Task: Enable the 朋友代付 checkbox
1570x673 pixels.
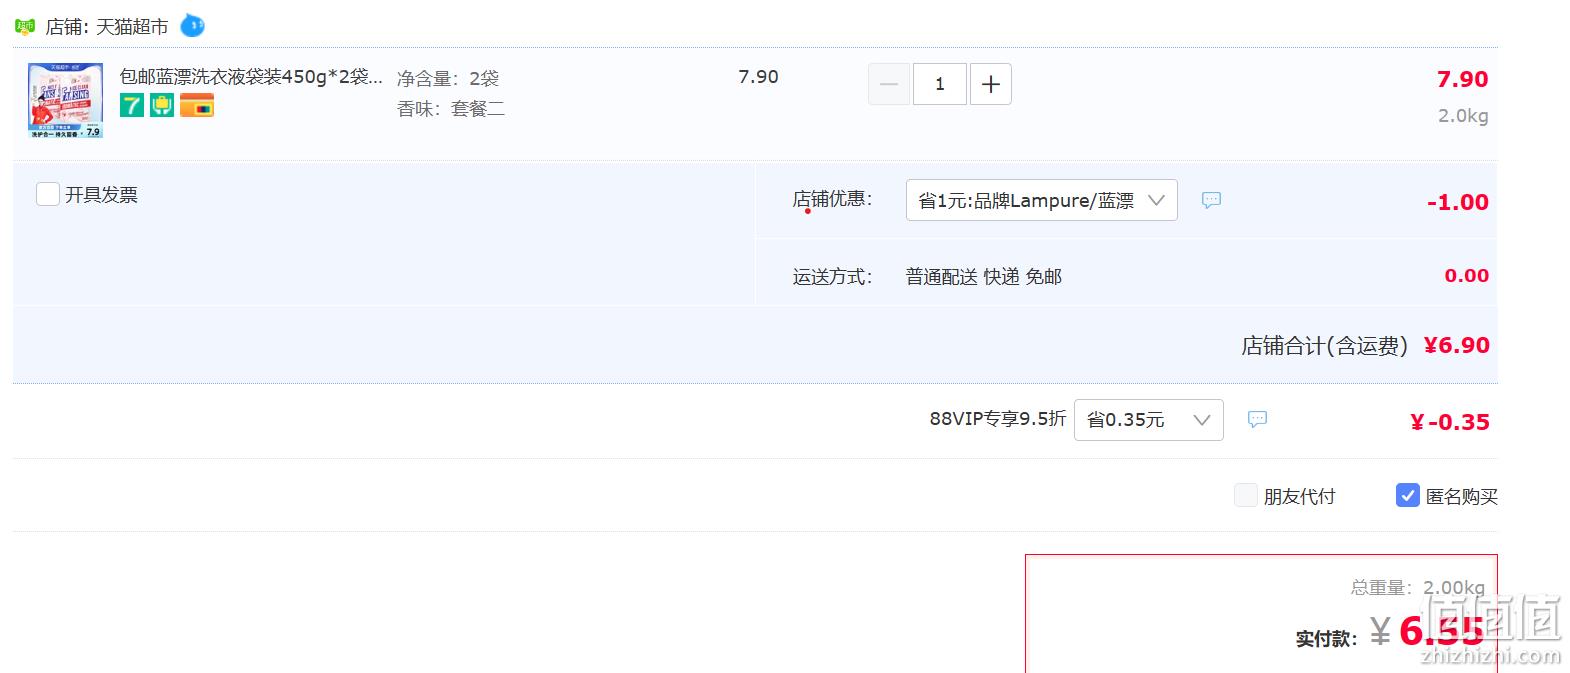Action: point(1246,495)
